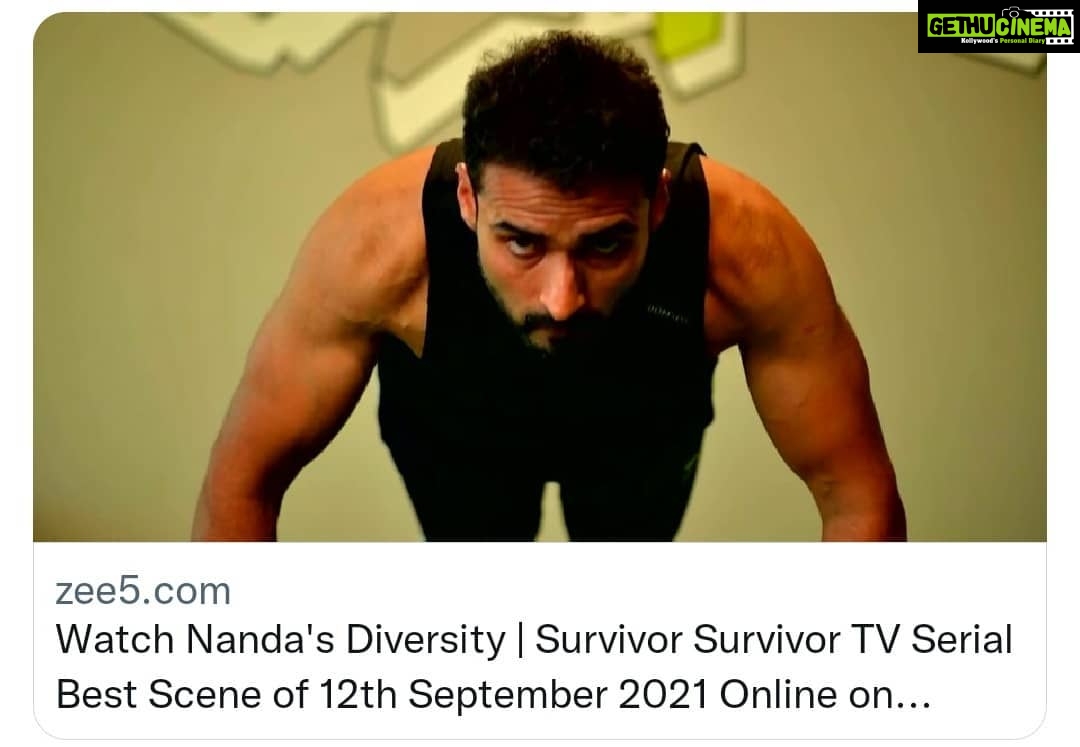The image size is (1080, 747).
Task: Click the green 'GETHU' word in logo
Action: click(960, 26)
